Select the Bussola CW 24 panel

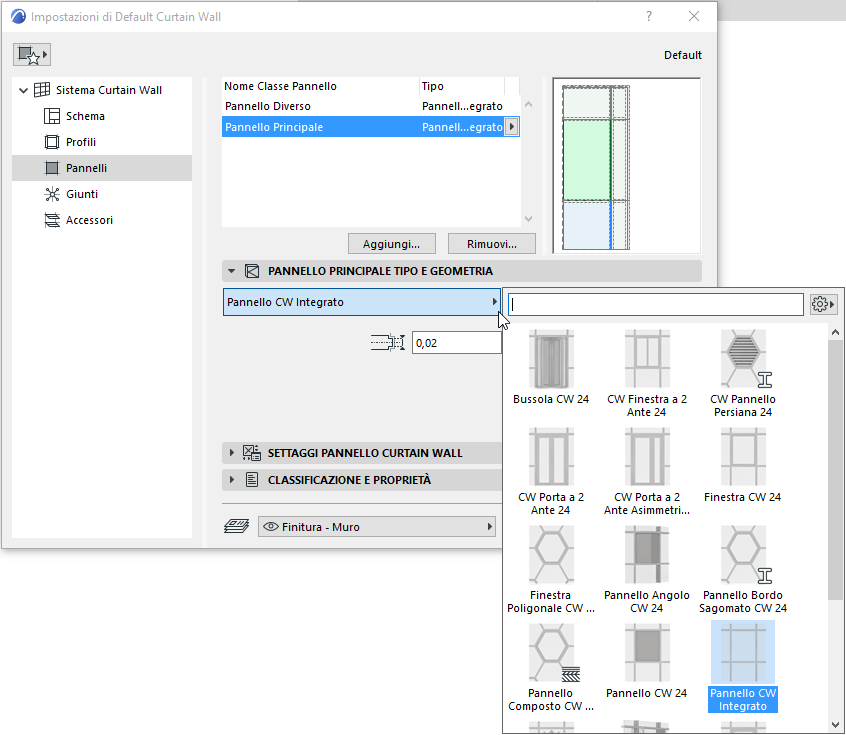pos(551,368)
